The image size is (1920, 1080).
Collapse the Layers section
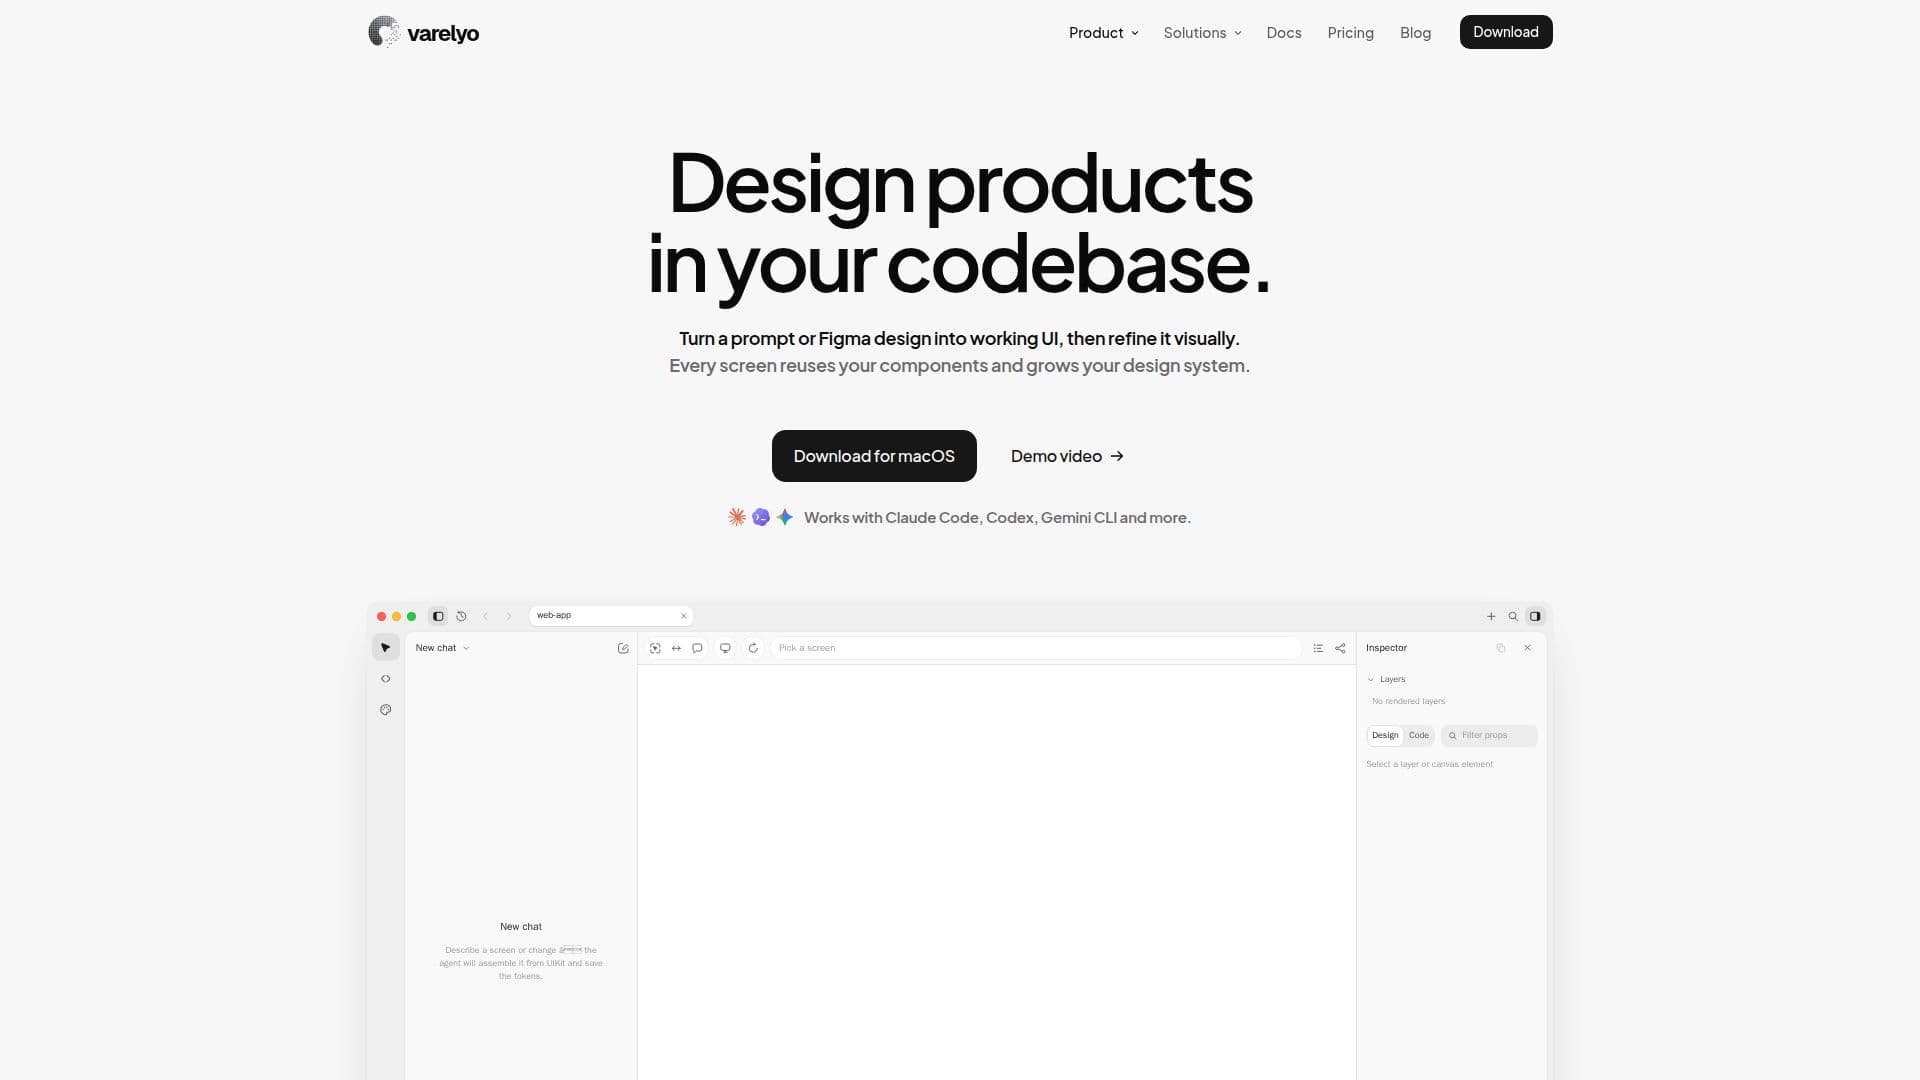pos(1386,679)
